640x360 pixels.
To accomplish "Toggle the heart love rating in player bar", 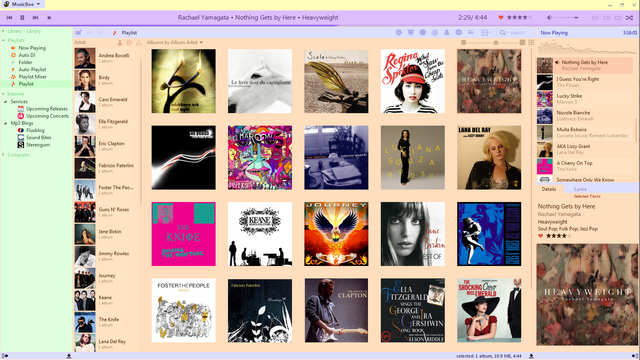I will (501, 18).
